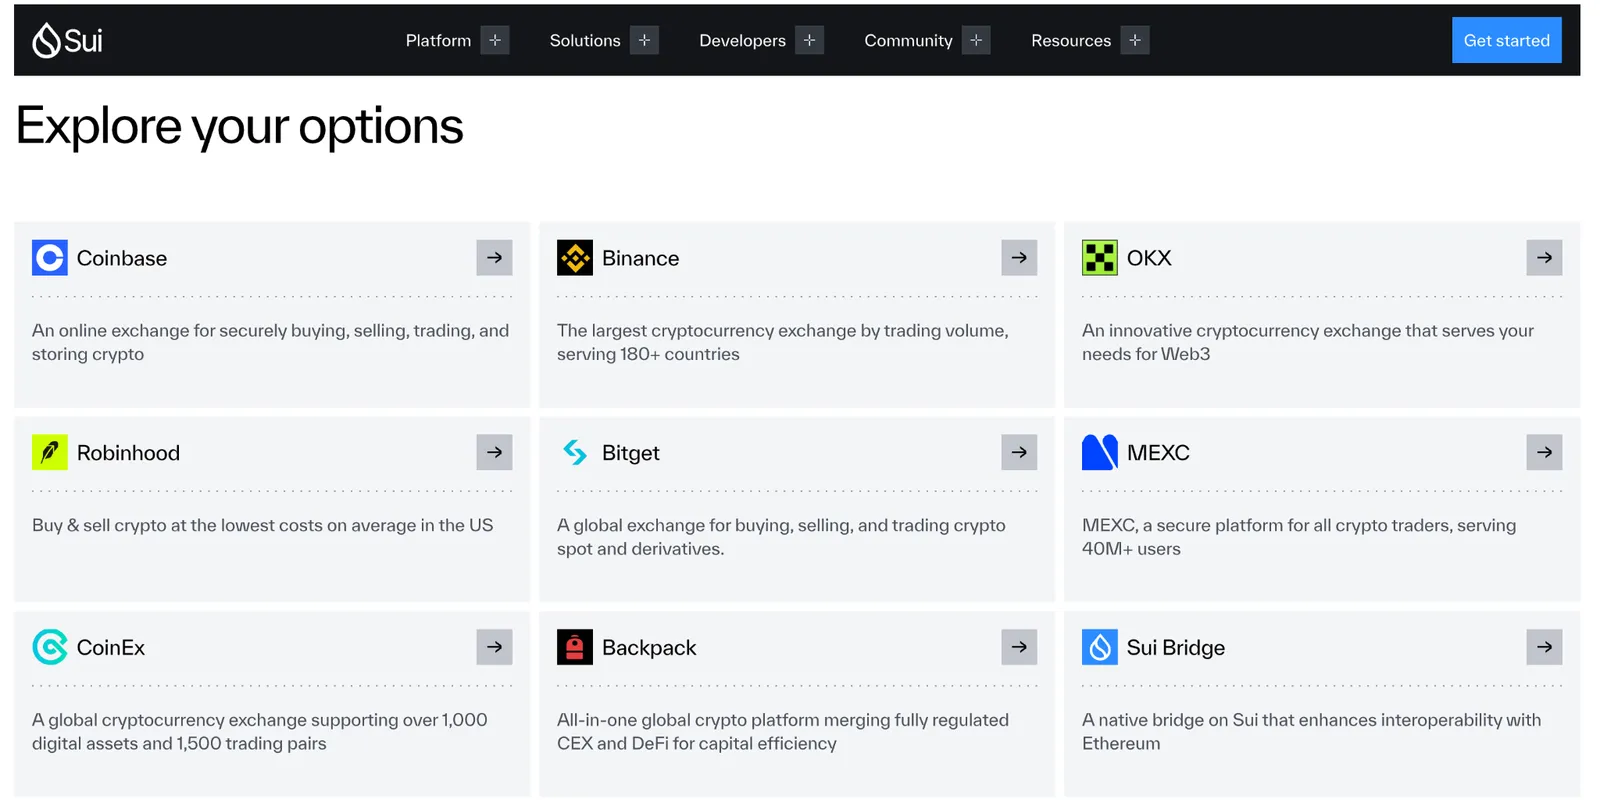This screenshot has width=1600, height=805.
Task: Click the OKX logo icon
Action: 1100,258
